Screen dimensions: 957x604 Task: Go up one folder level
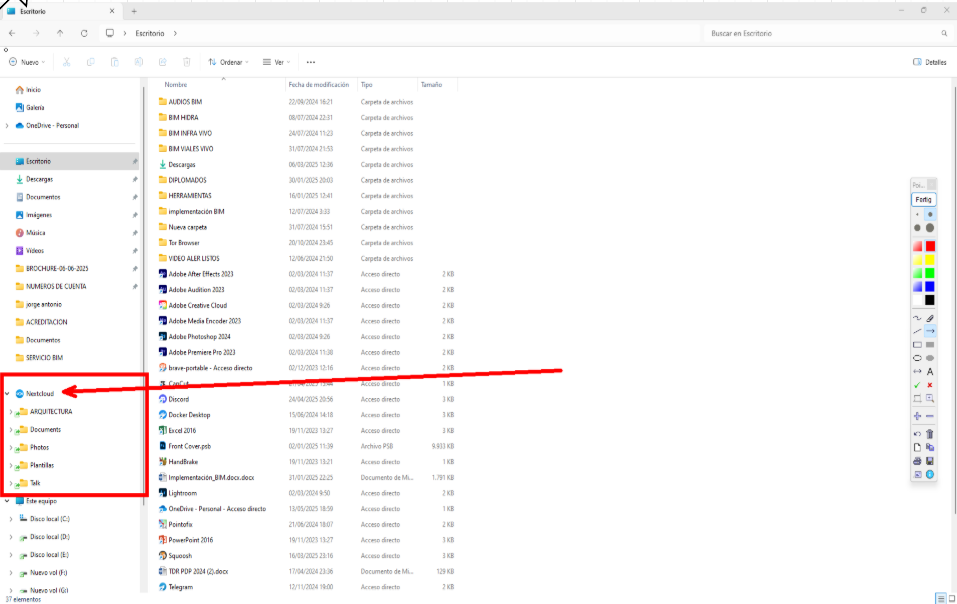point(60,33)
